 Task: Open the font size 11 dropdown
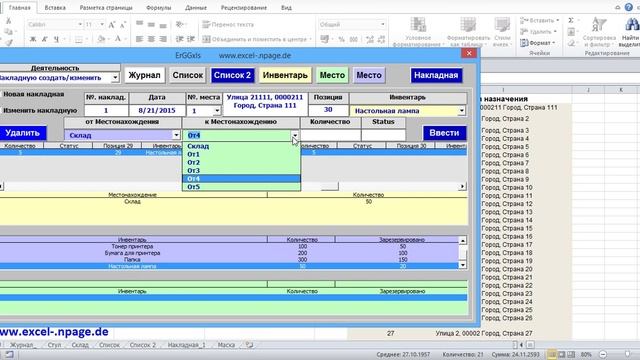point(102,24)
